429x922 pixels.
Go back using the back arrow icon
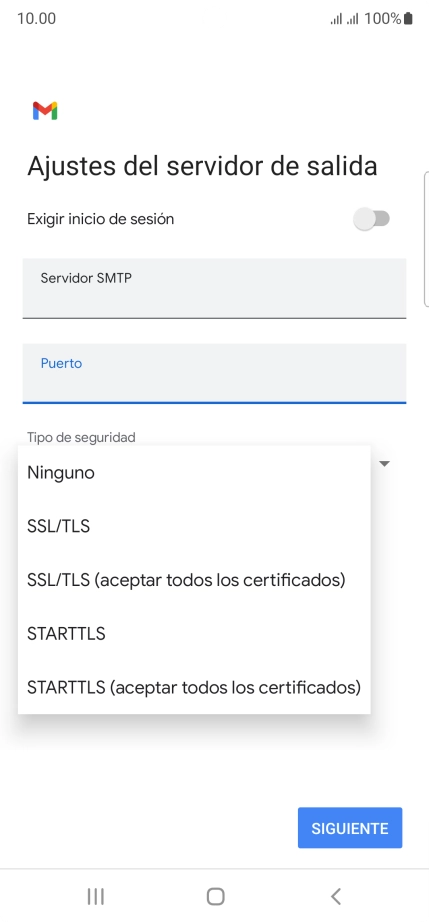tap(336, 896)
